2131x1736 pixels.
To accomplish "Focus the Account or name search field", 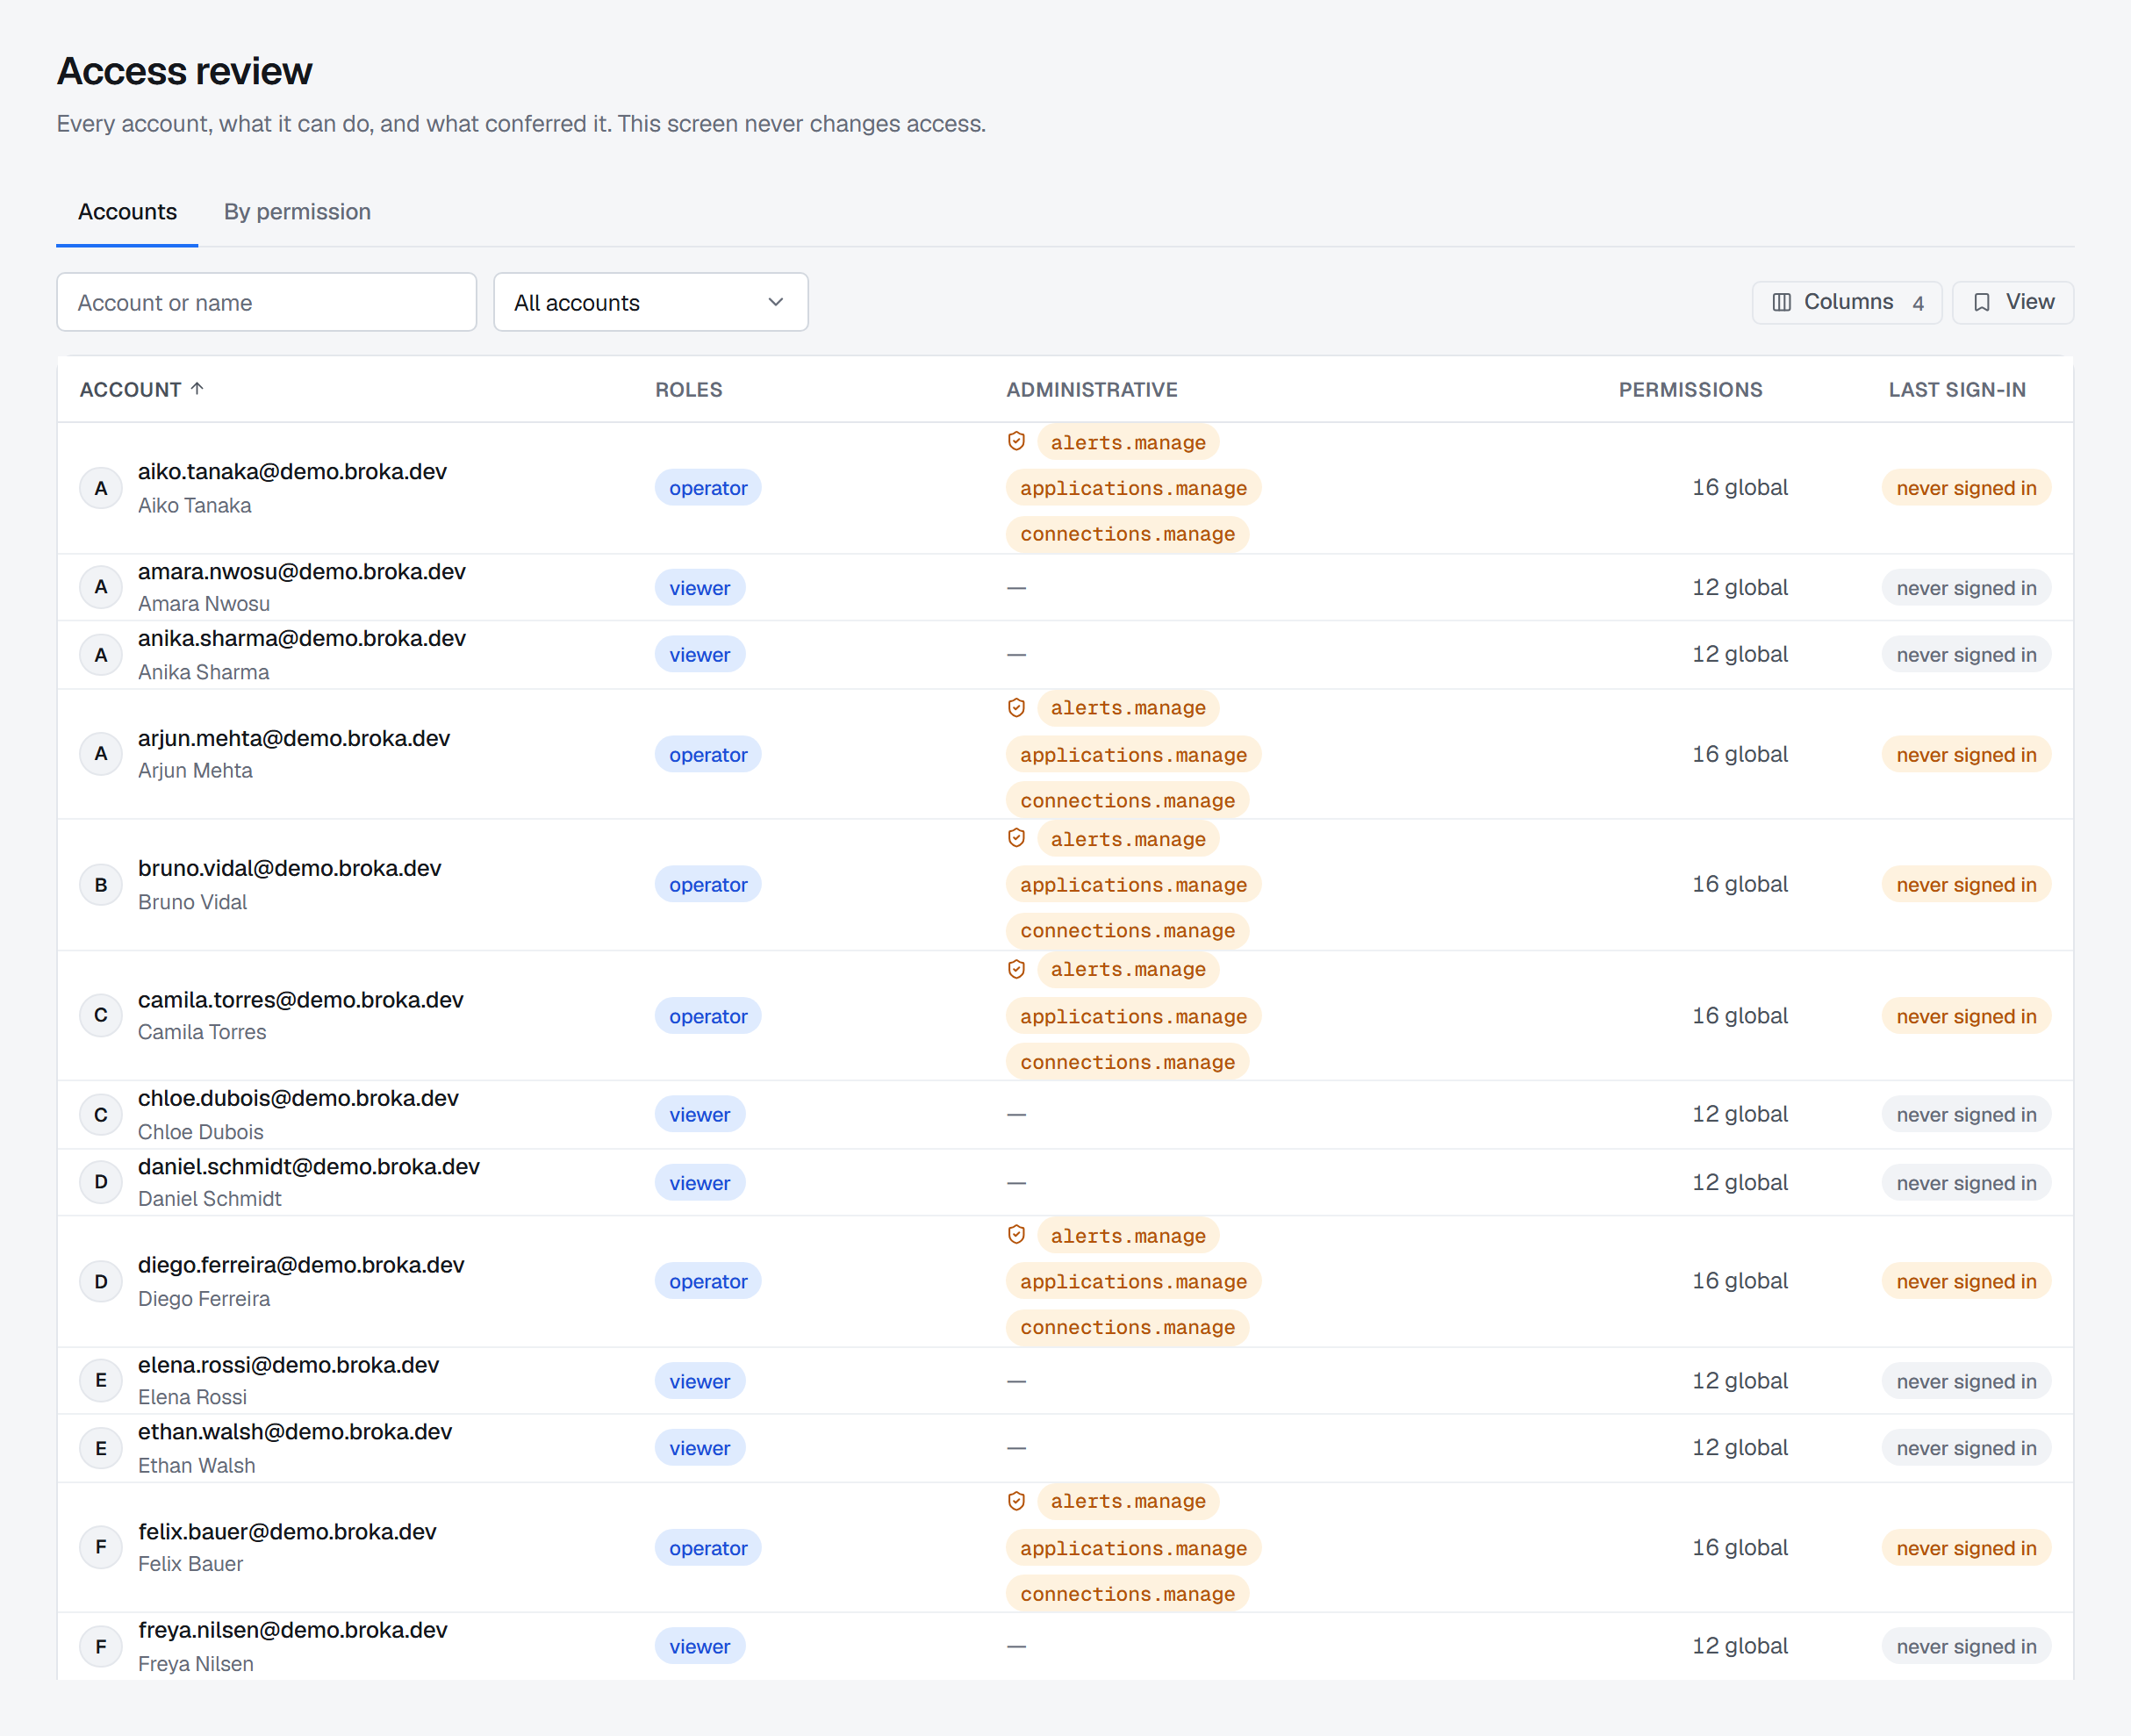I will [266, 302].
